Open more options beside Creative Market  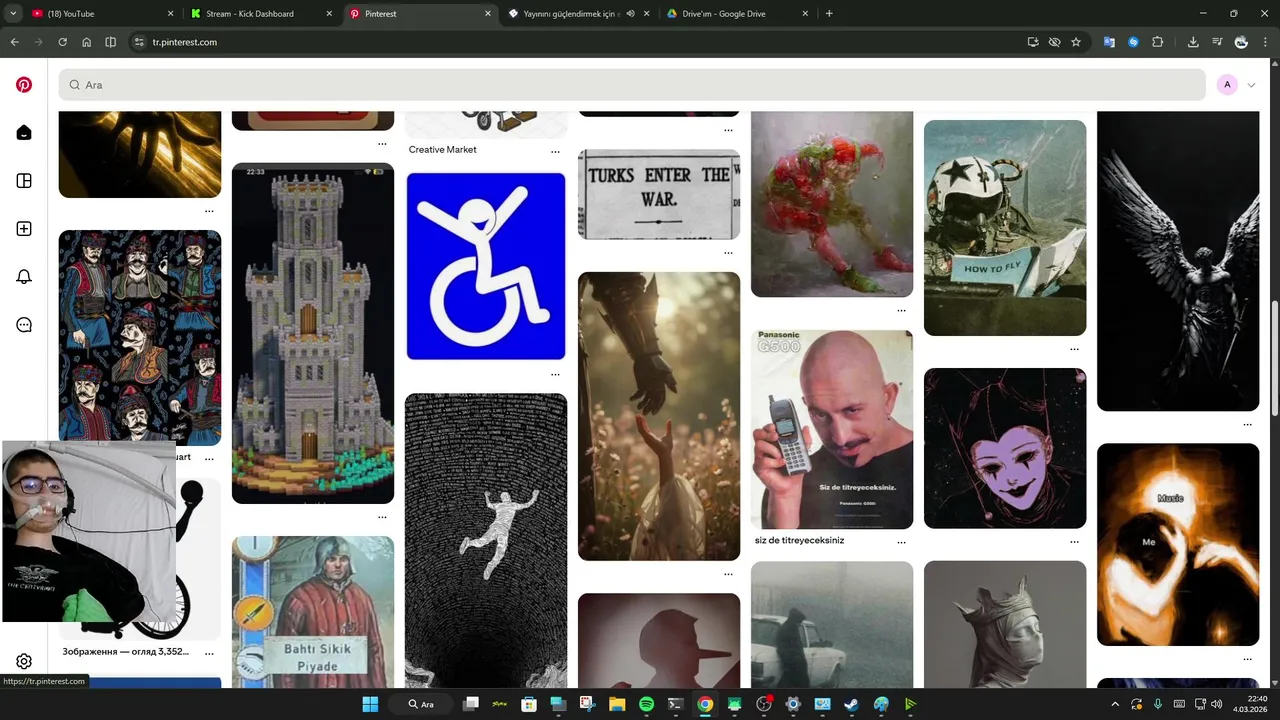point(555,151)
